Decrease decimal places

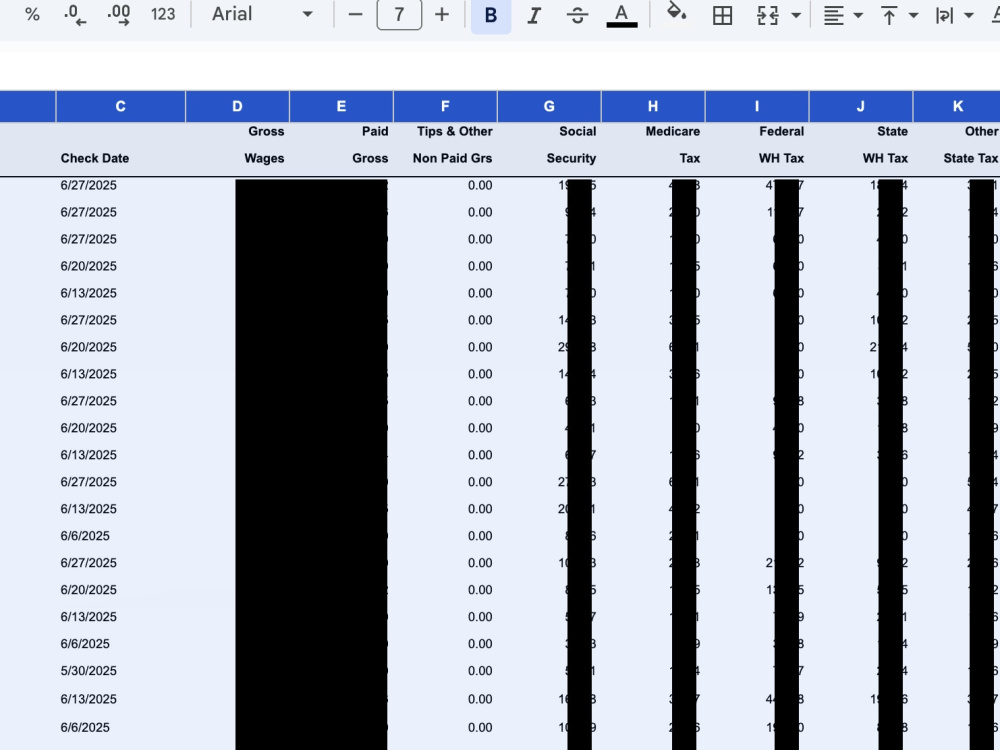pos(75,14)
